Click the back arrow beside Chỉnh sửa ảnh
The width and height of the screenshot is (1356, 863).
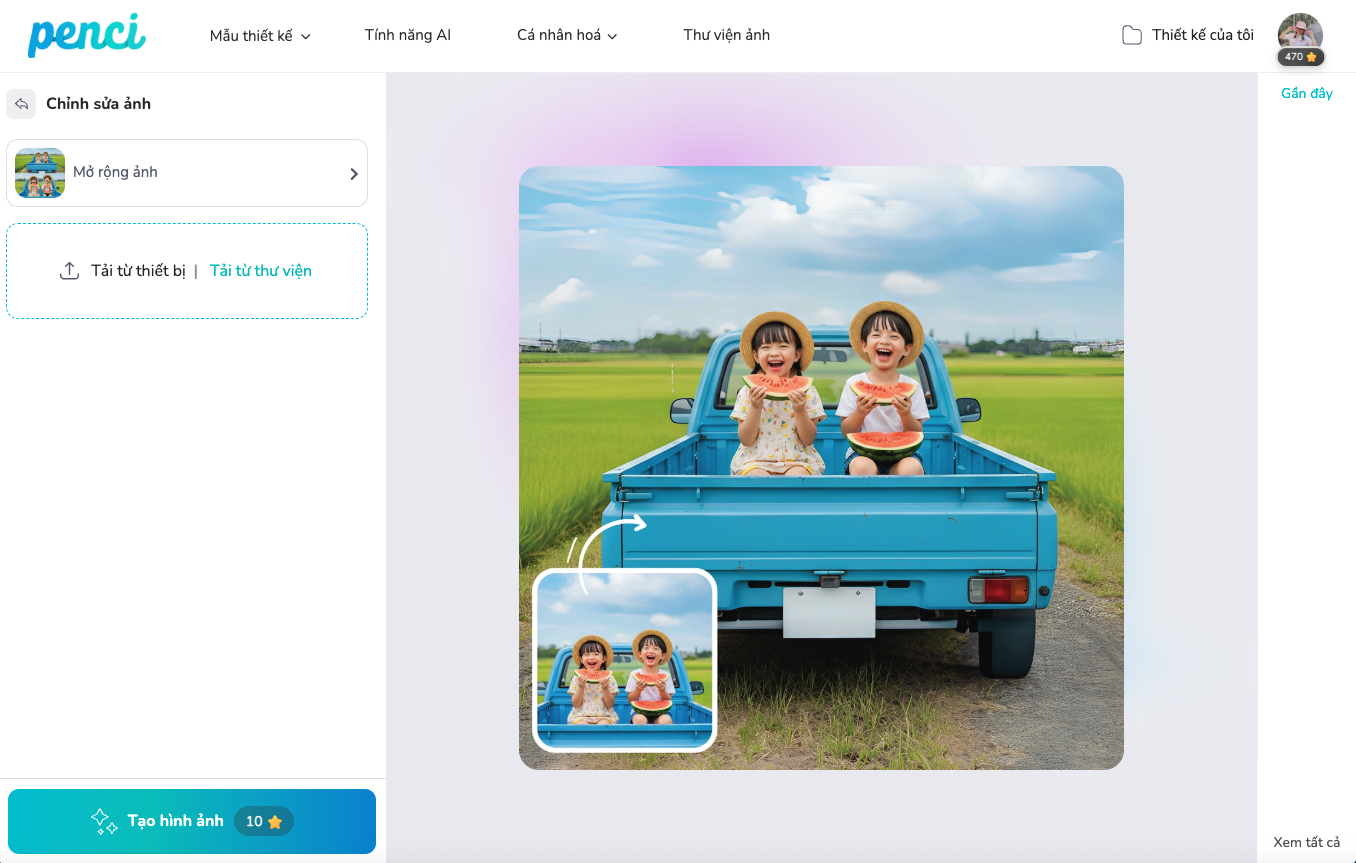pos(21,104)
